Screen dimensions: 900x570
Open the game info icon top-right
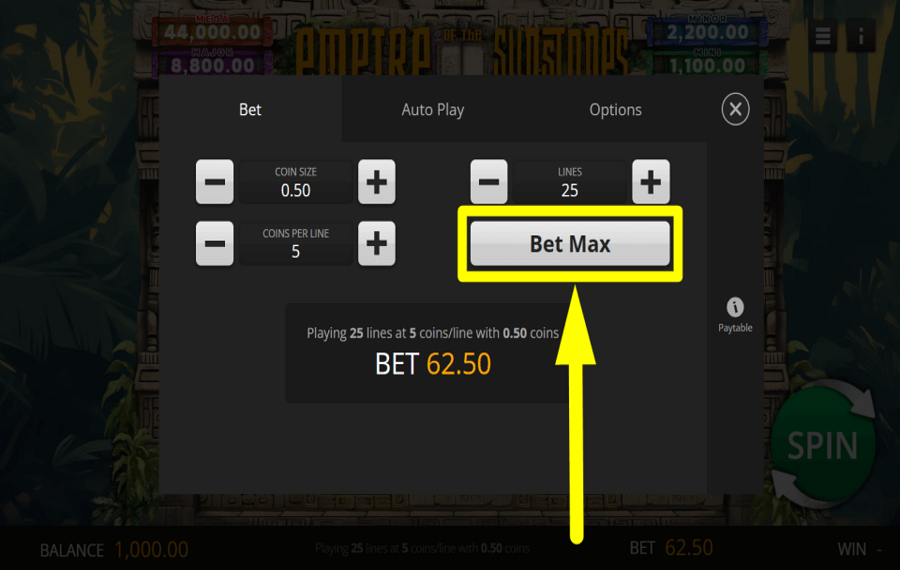(x=861, y=36)
